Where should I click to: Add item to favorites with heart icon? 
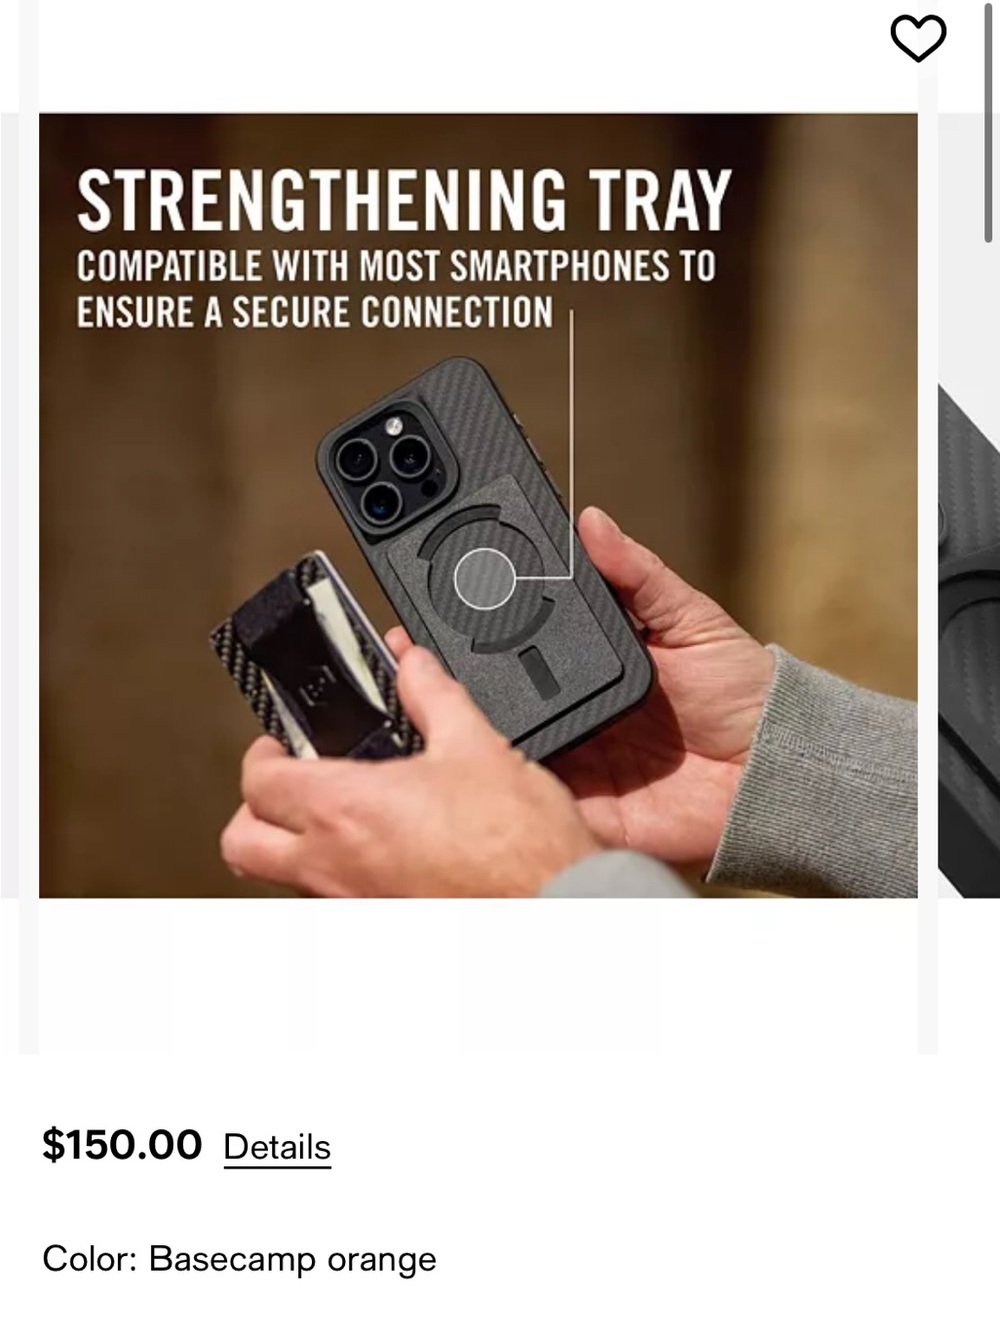(918, 39)
